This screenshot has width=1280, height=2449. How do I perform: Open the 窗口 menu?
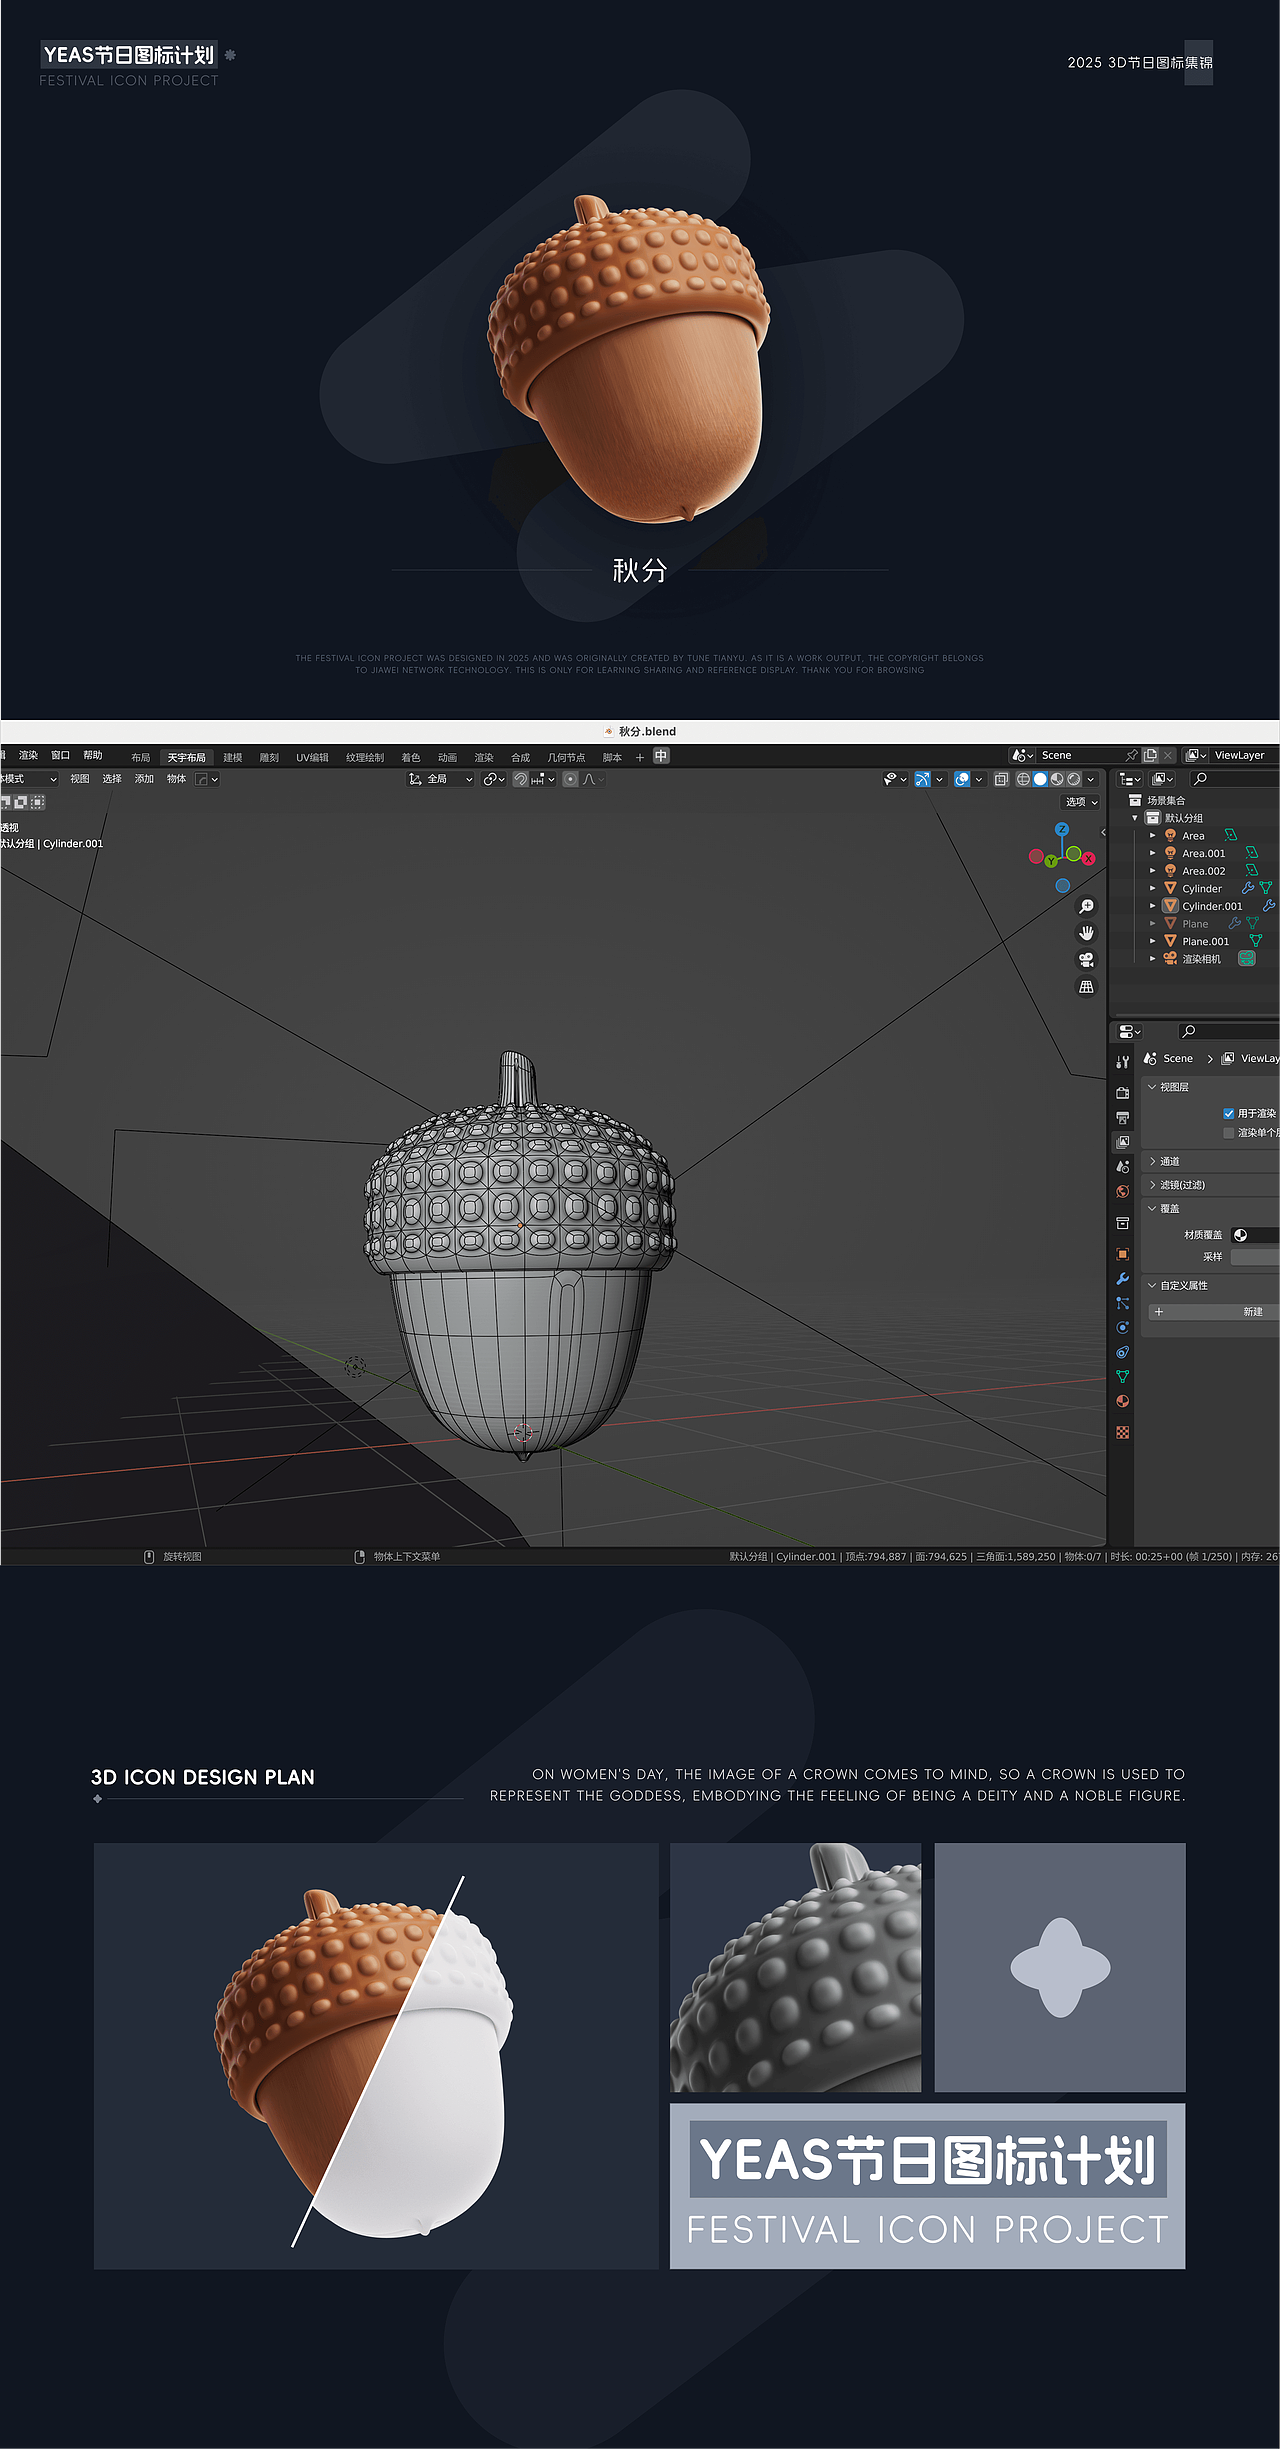click(60, 756)
